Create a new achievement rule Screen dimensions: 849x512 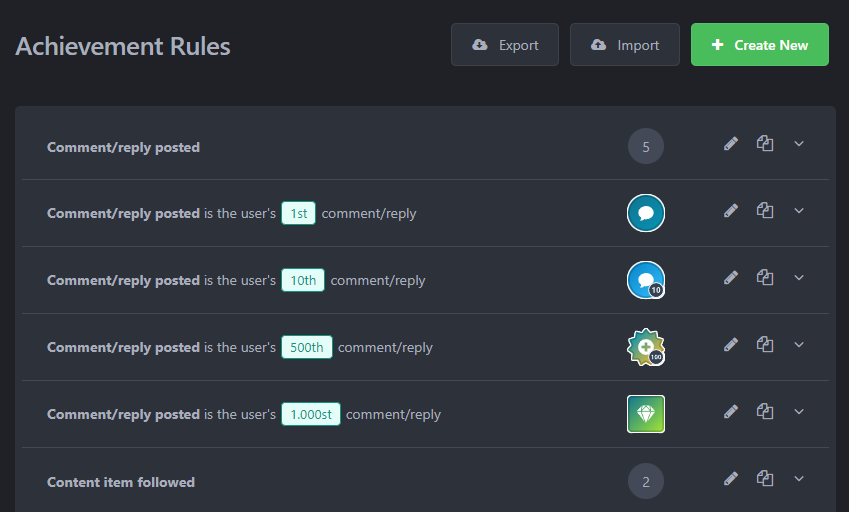pyautogui.click(x=760, y=45)
